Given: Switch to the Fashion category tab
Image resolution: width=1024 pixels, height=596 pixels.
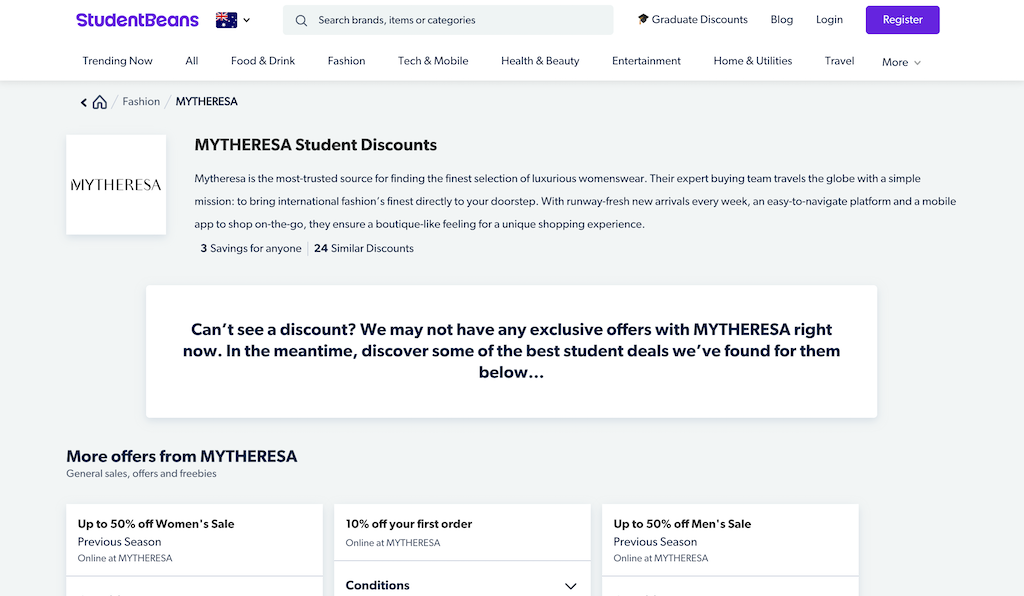Looking at the screenshot, I should click(346, 61).
